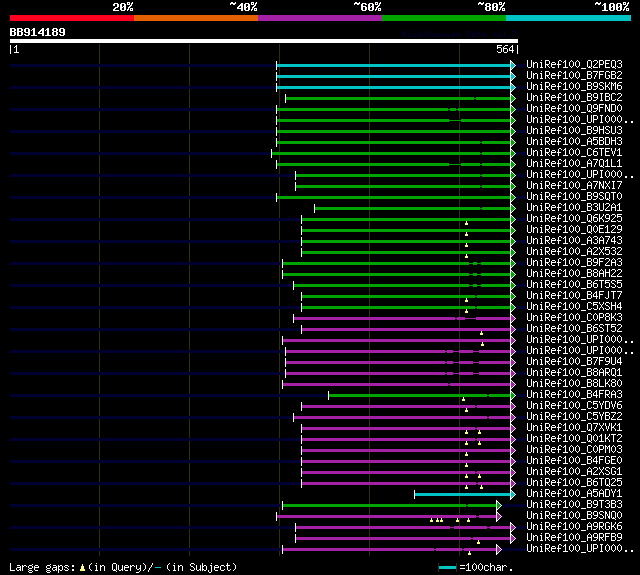Click the green arrowhead on the A7NXI7 row
The width and height of the screenshot is (640, 575).
(513, 186)
